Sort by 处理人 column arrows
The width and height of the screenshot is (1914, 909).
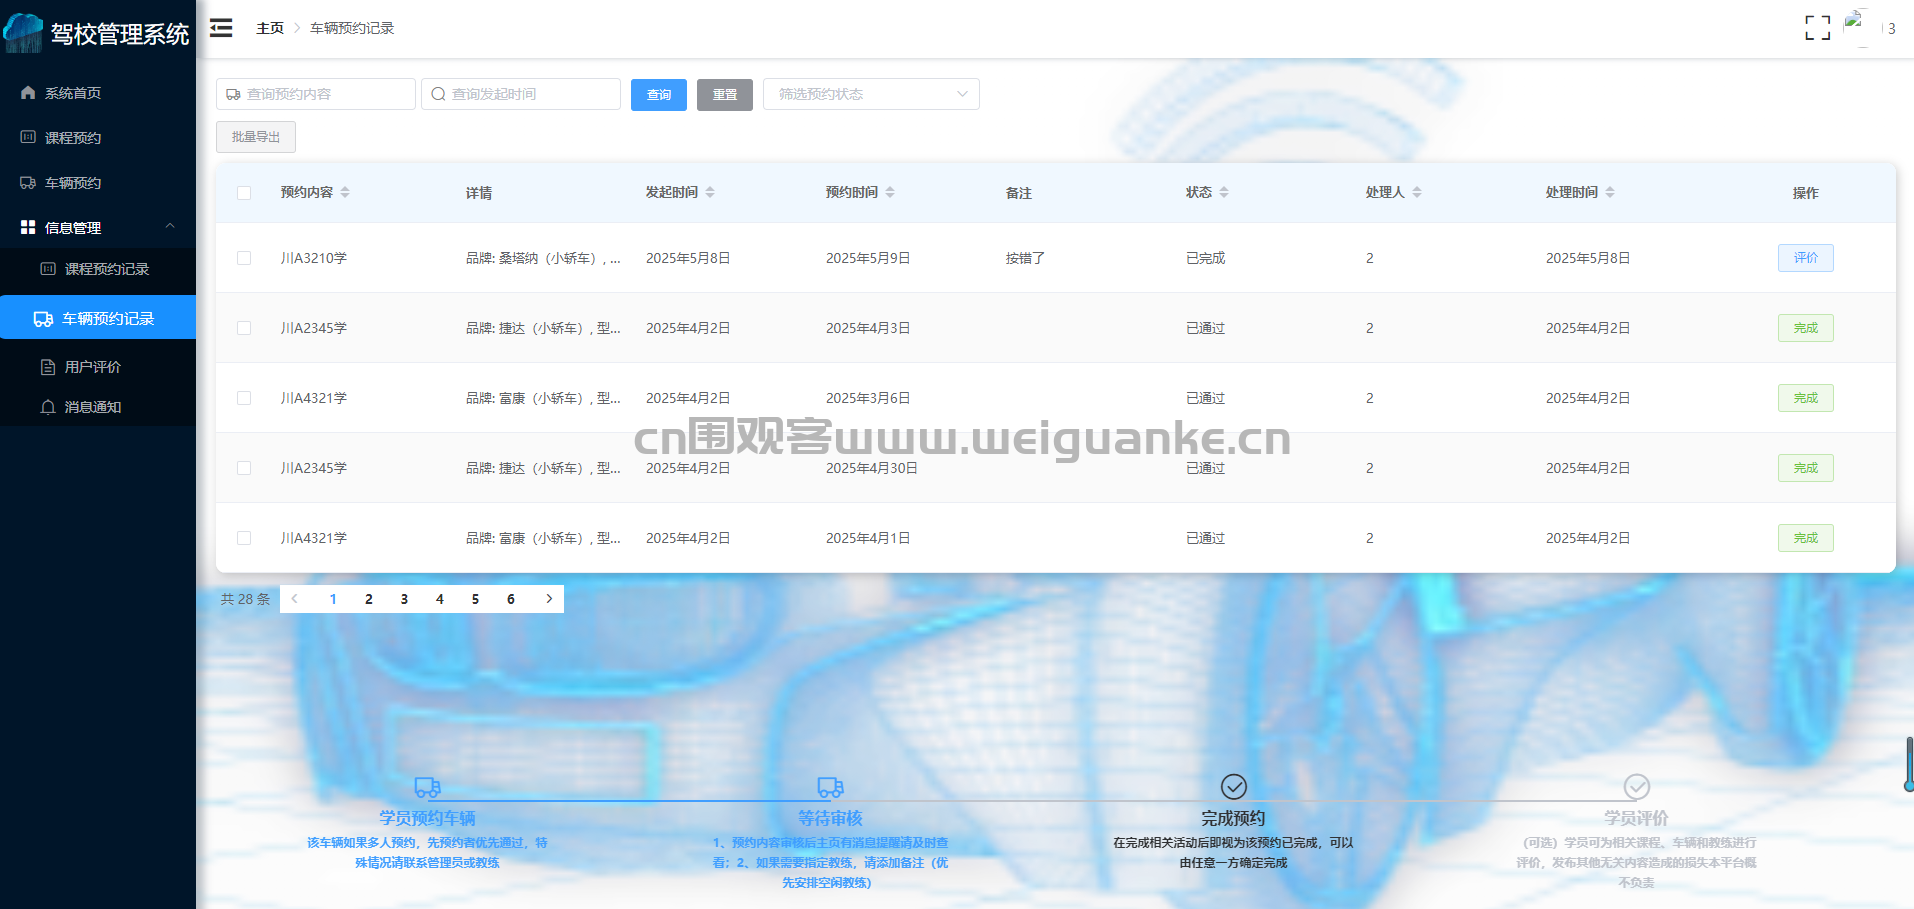click(x=1417, y=192)
